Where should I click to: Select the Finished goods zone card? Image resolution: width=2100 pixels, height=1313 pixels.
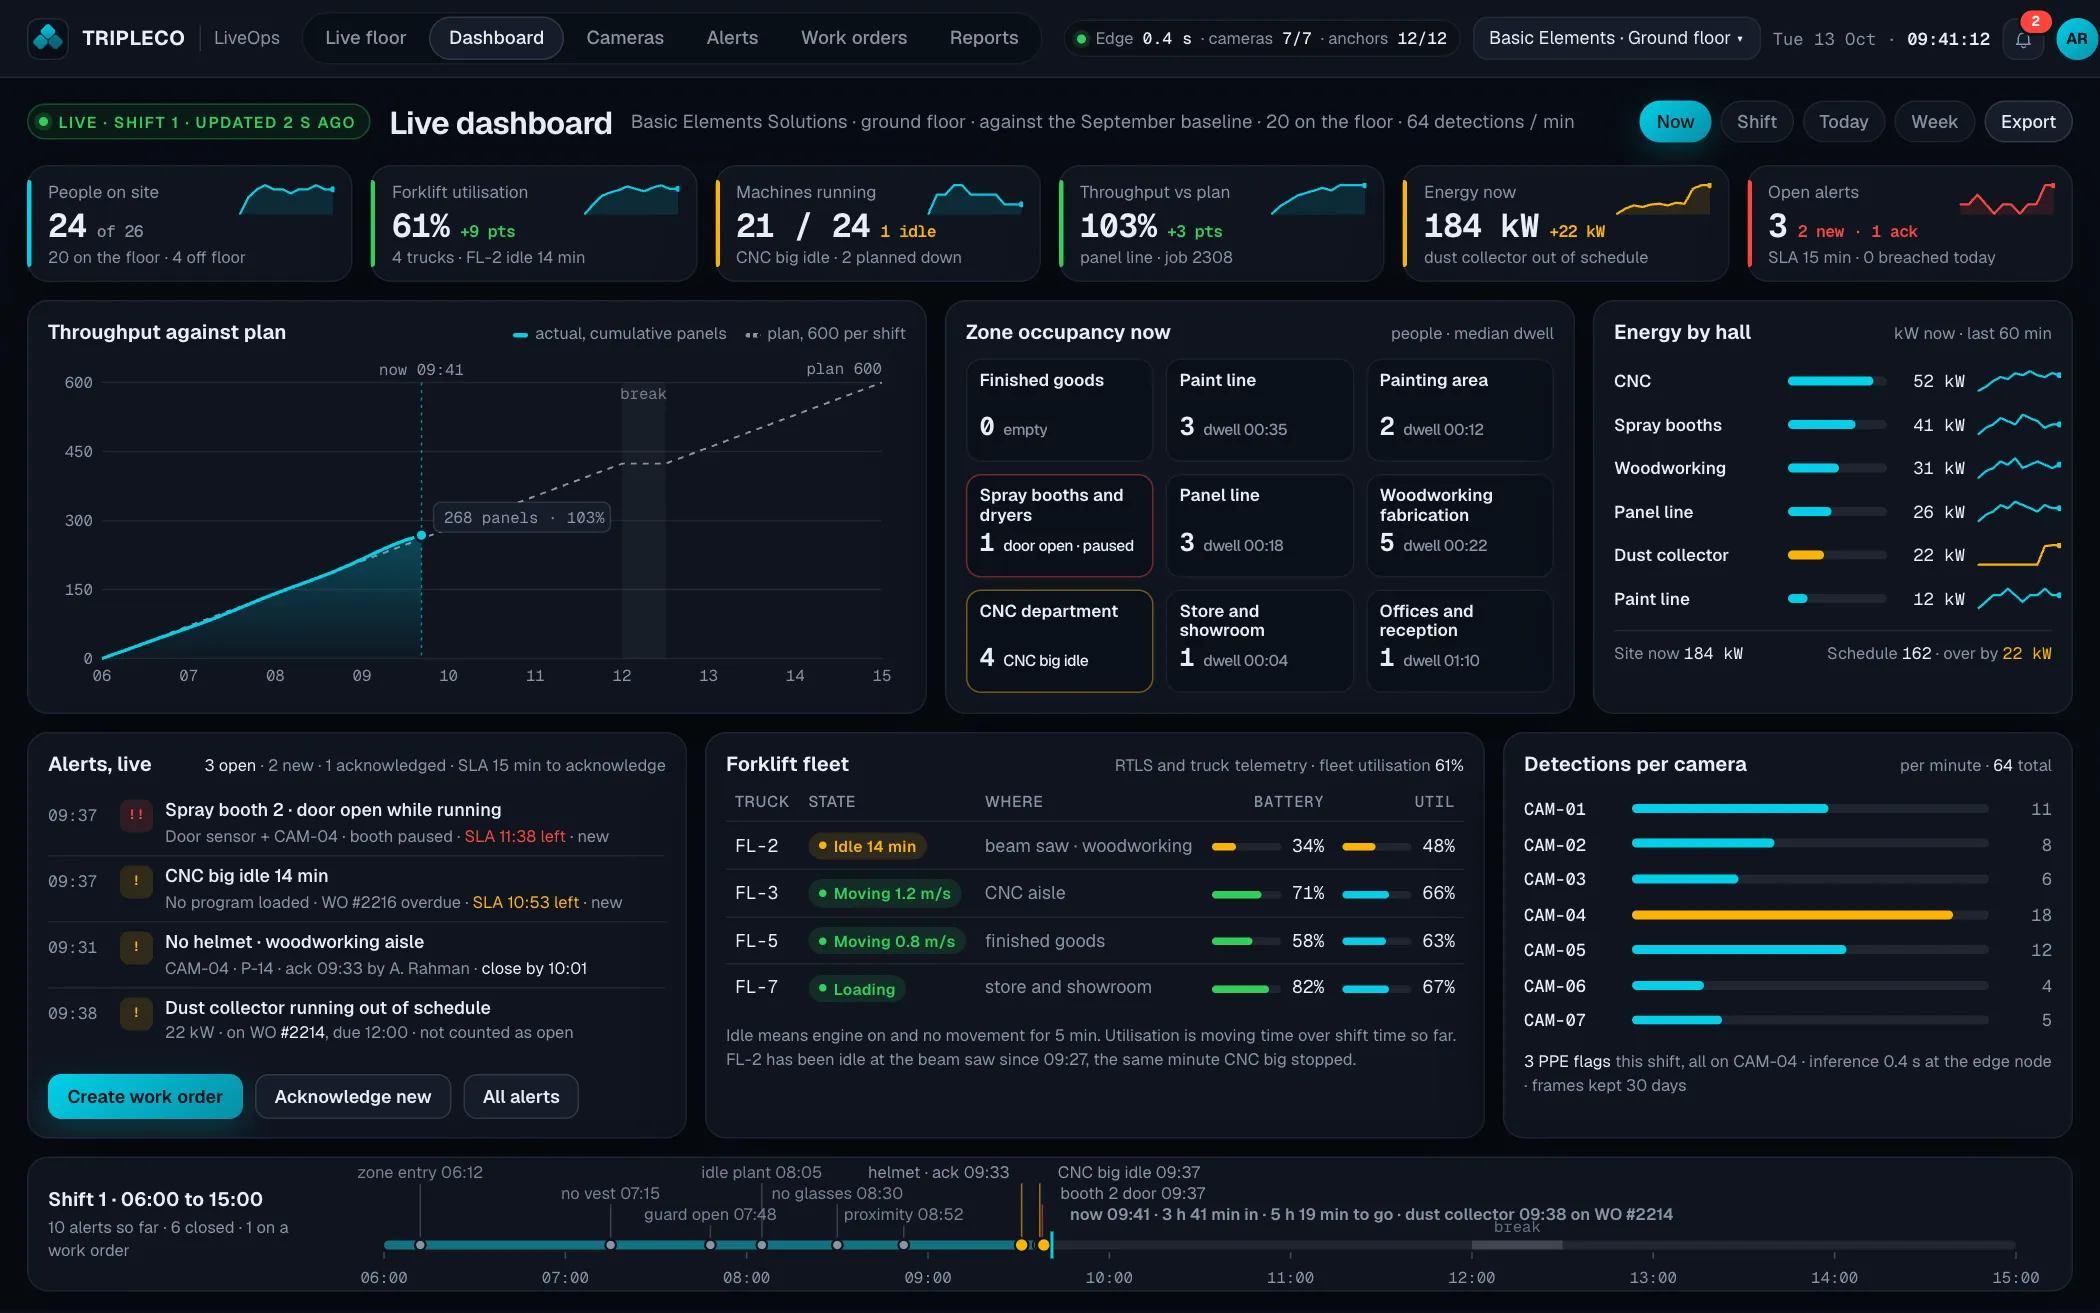click(x=1059, y=410)
